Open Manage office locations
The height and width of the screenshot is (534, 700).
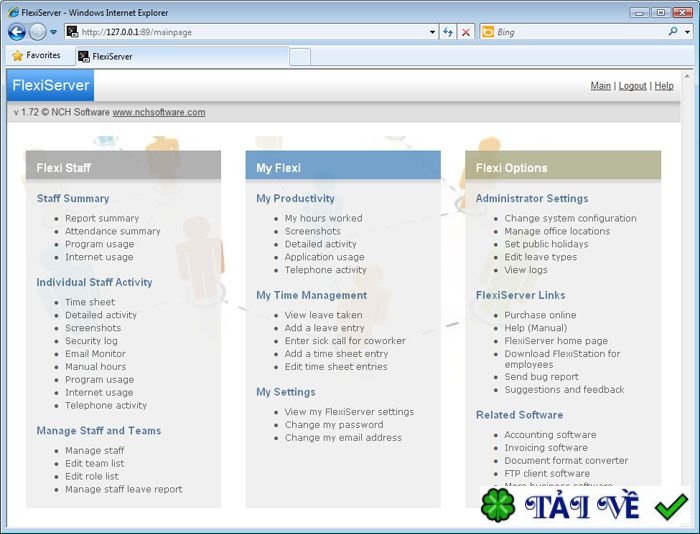(x=557, y=231)
